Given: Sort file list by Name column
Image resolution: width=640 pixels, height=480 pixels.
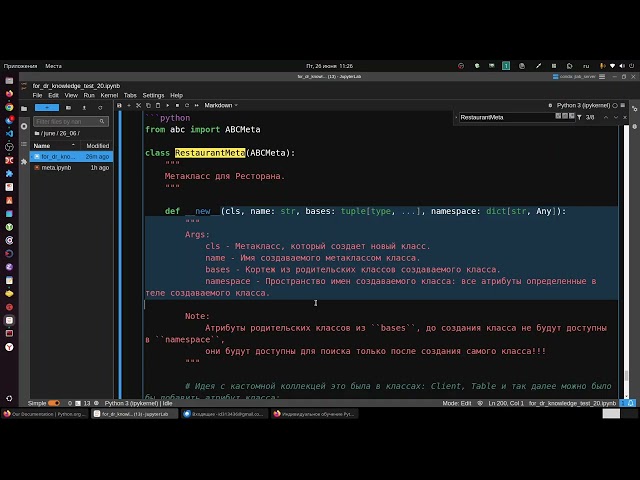Looking at the screenshot, I should click(55, 146).
